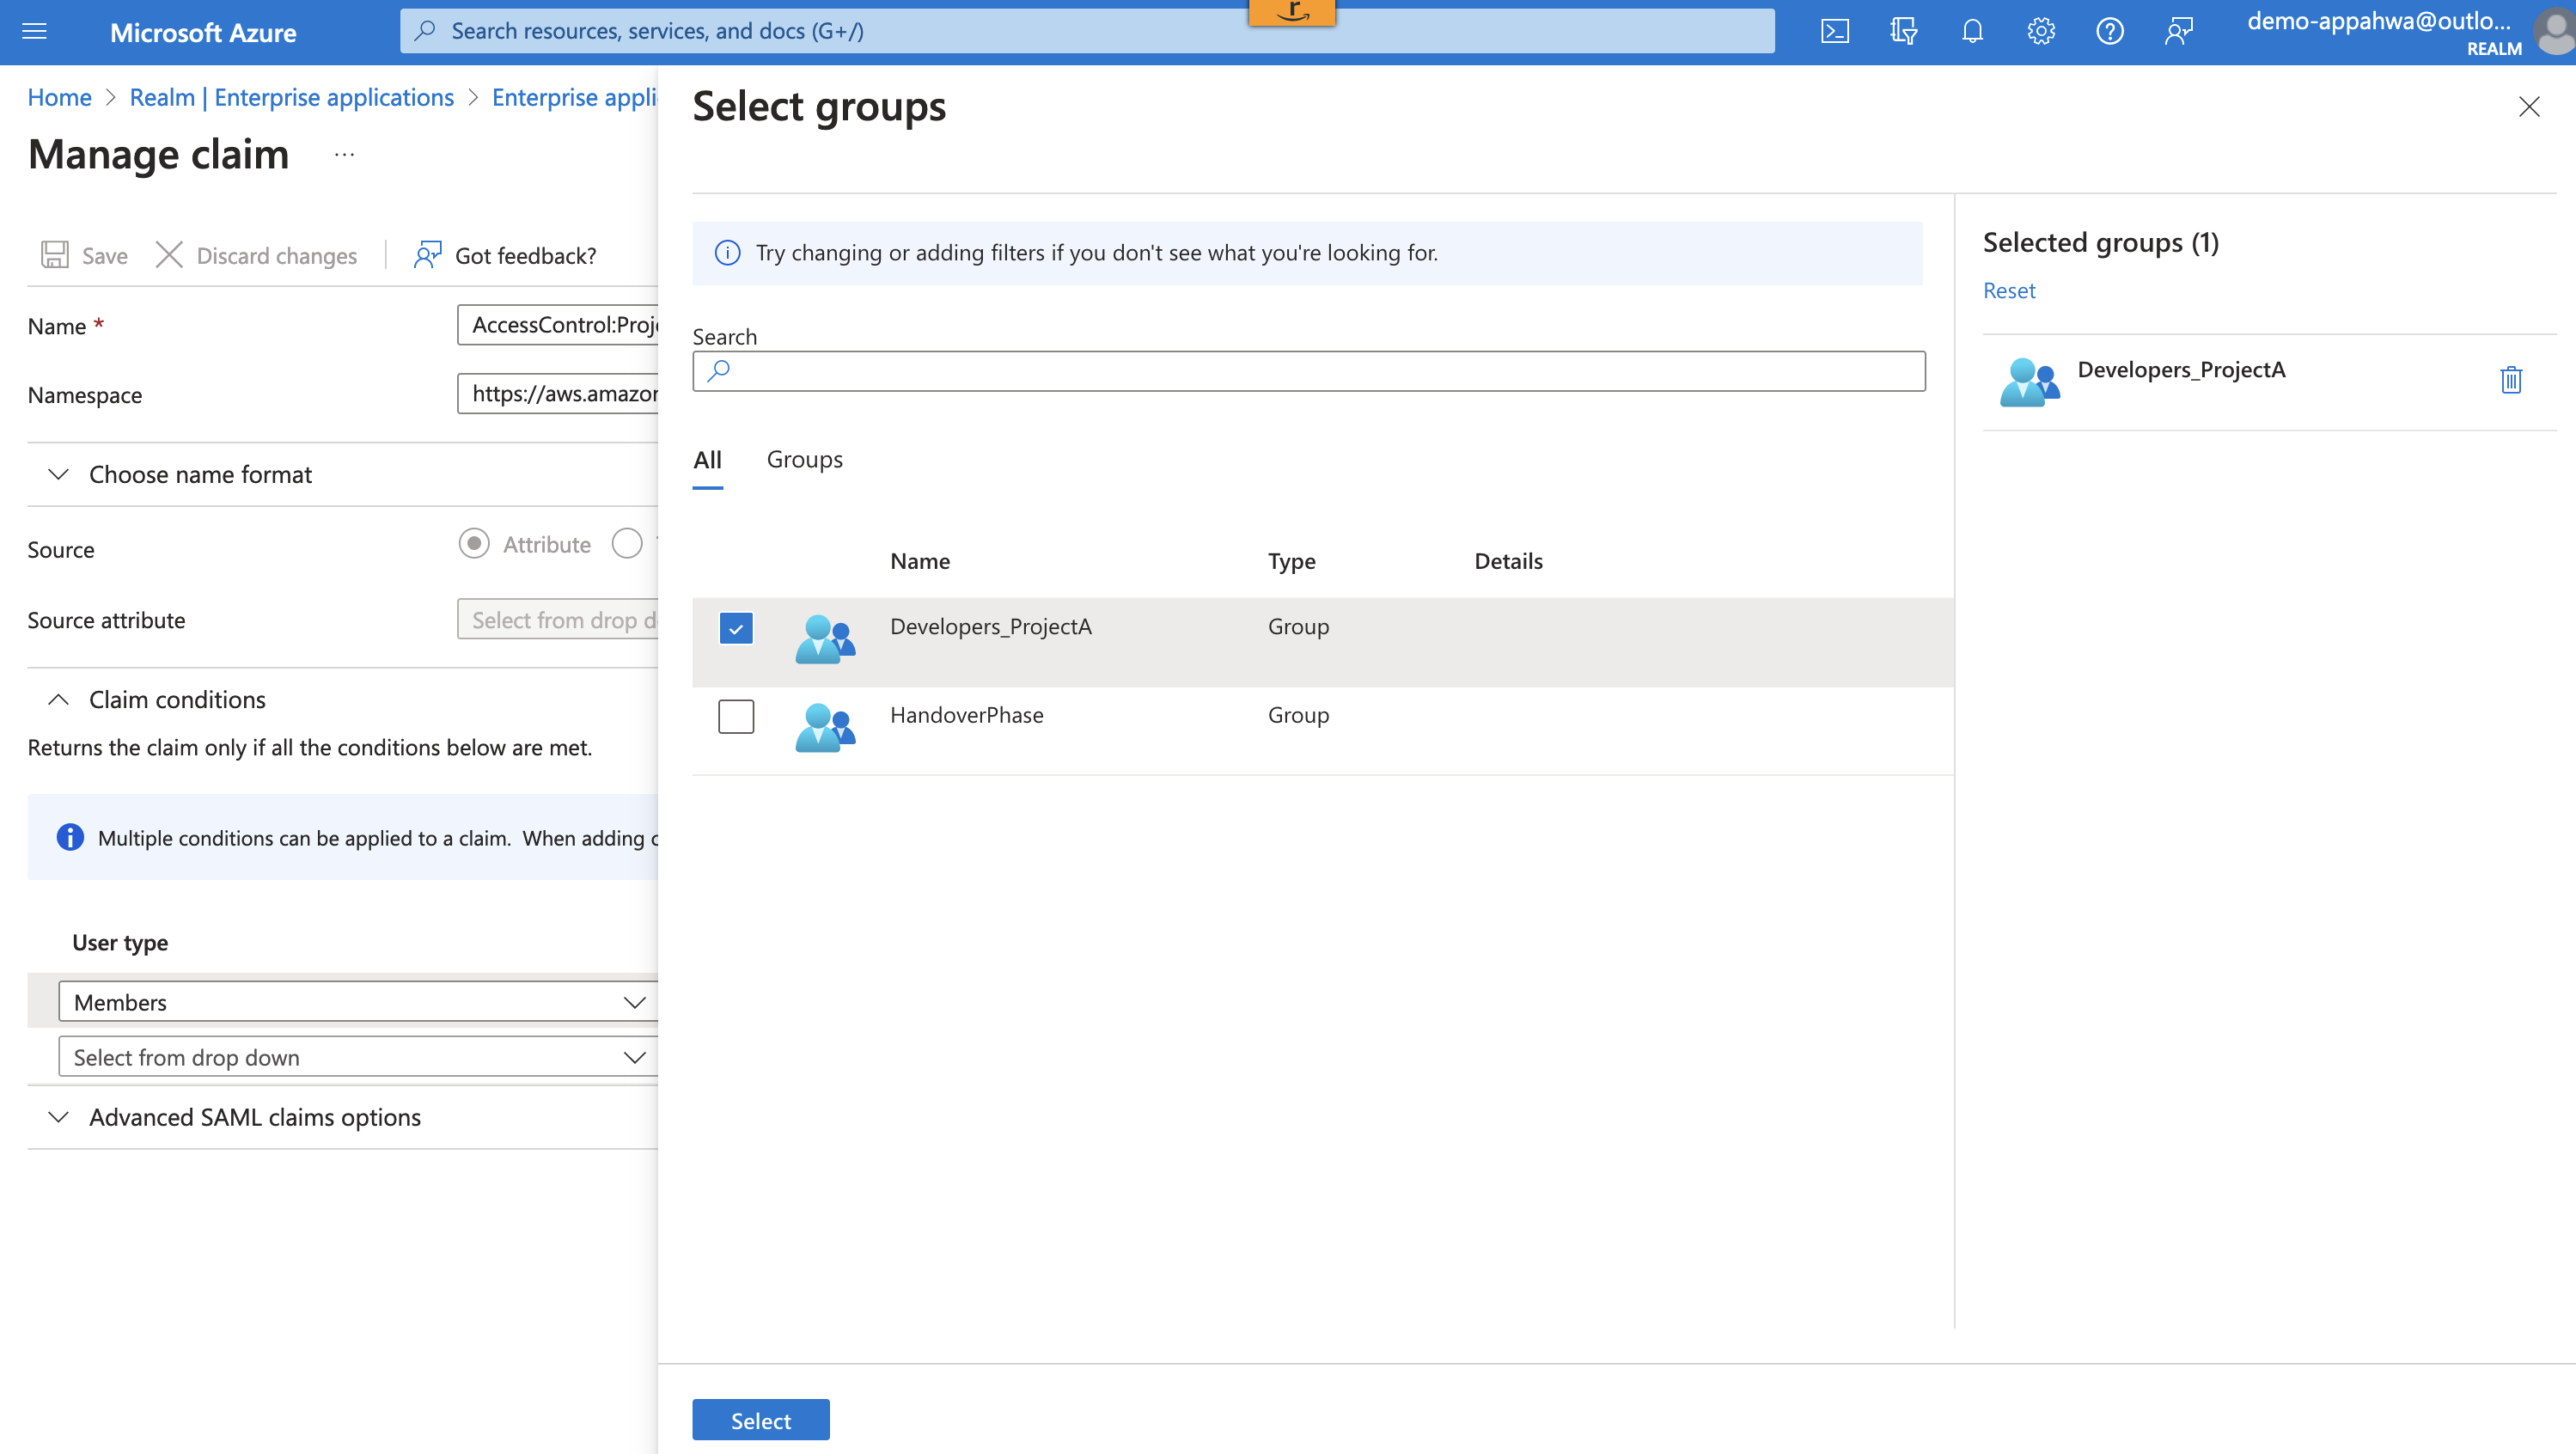Click the feedback icon in top bar
This screenshot has height=1454, width=2576.
click(x=2179, y=31)
